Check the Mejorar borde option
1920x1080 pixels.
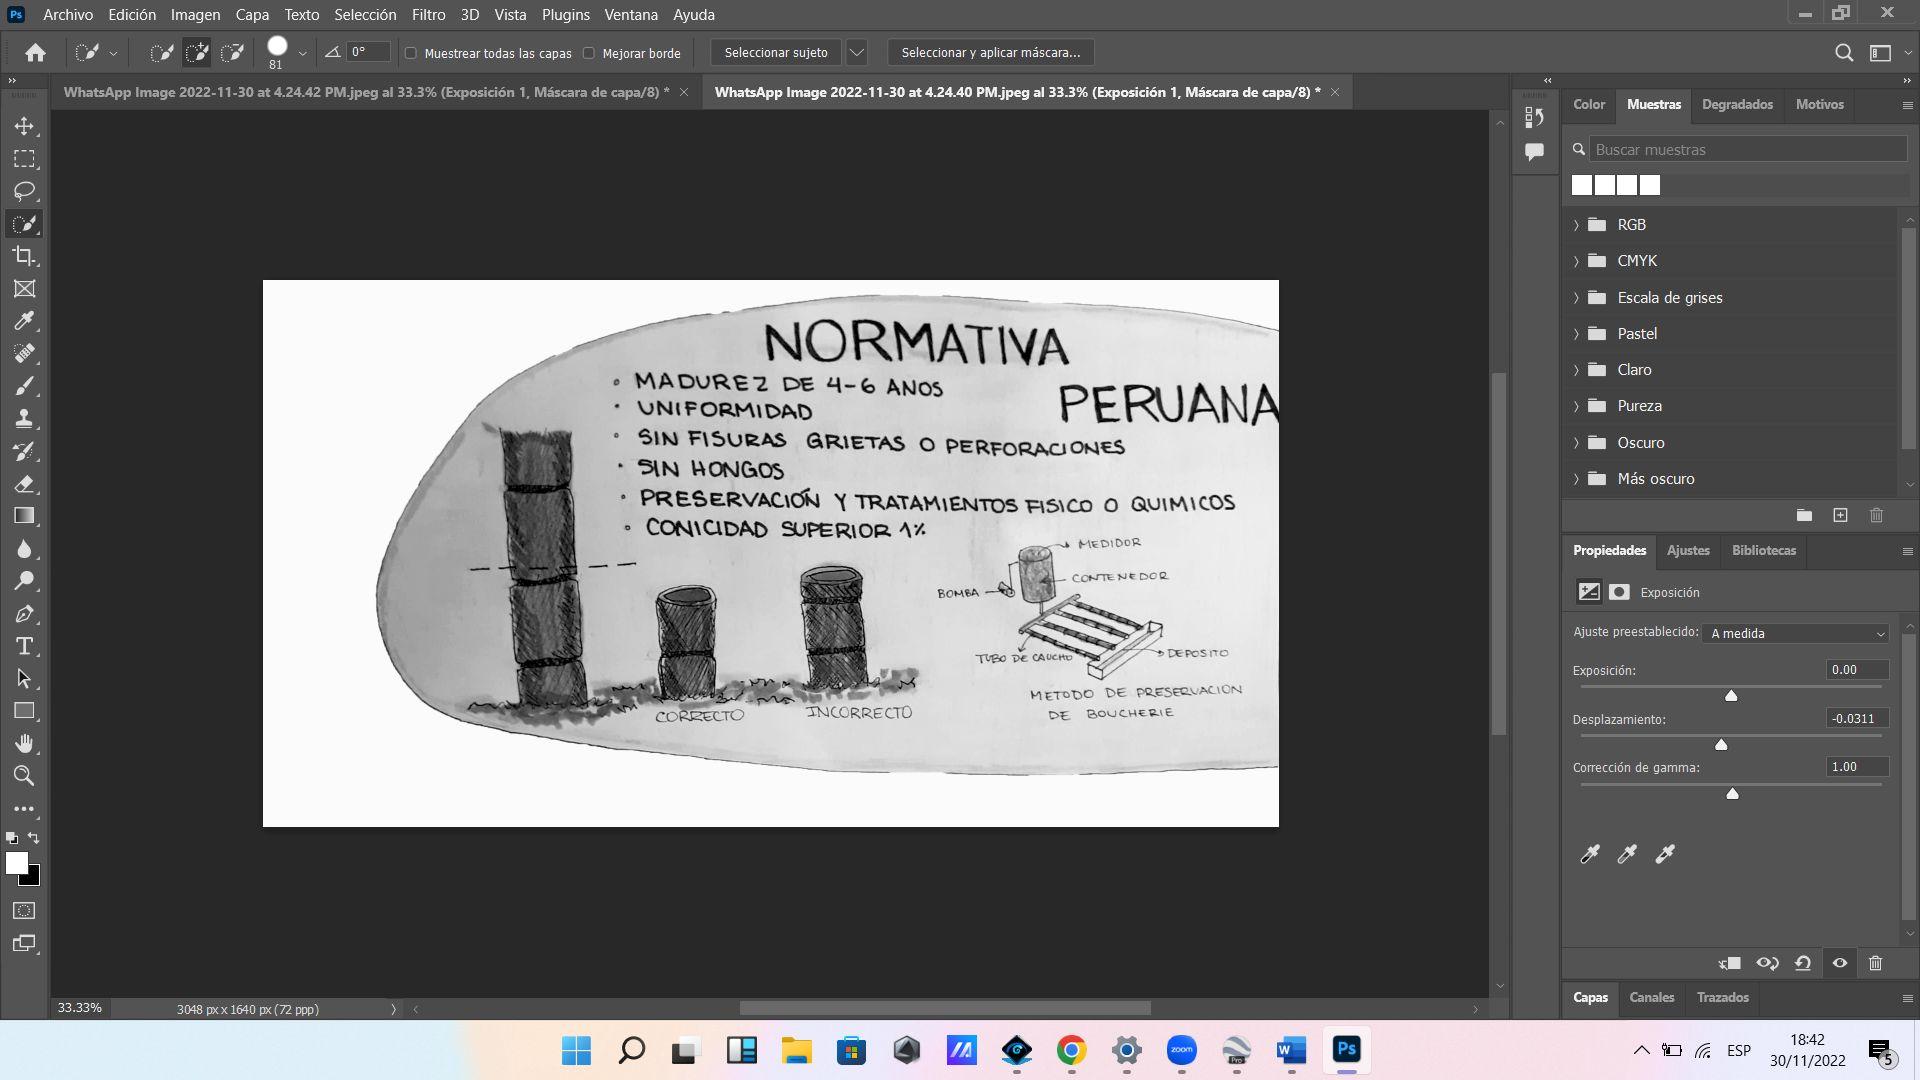589,53
